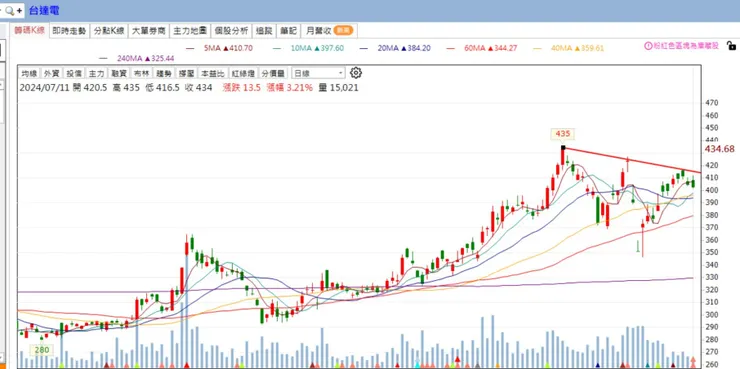The image size is (740, 369).
Task: Switch to the 月營收 tab
Action: [329, 31]
